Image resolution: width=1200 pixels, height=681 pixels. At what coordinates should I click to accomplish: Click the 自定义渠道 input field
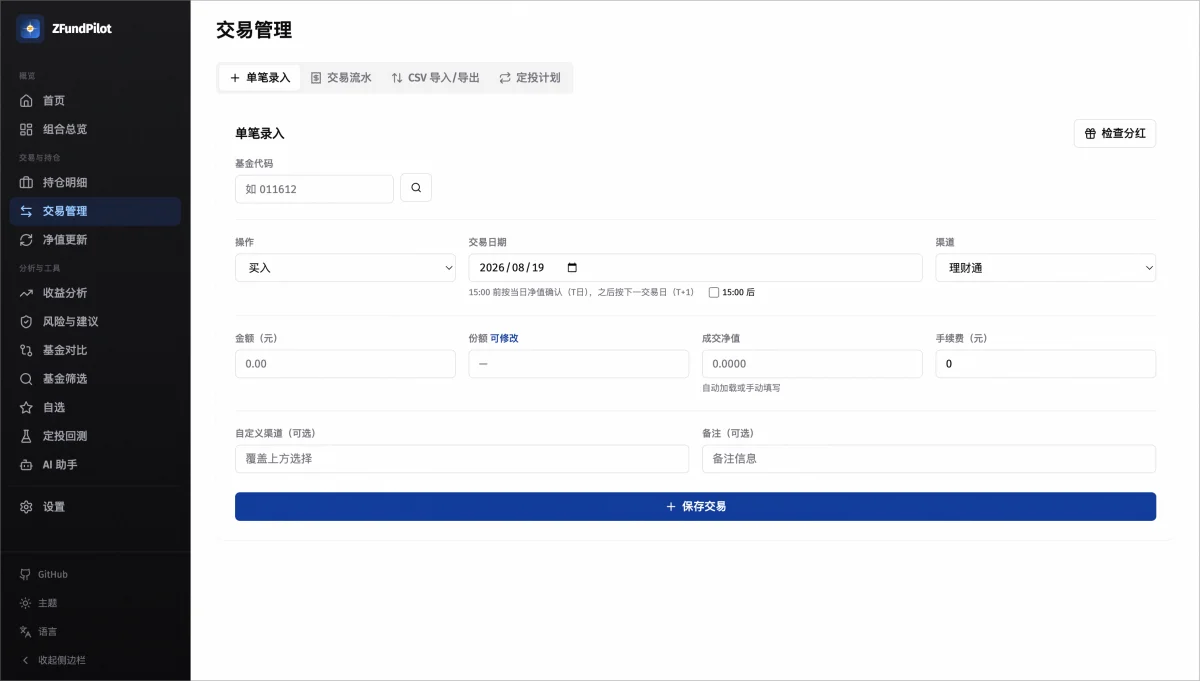pyautogui.click(x=462, y=459)
